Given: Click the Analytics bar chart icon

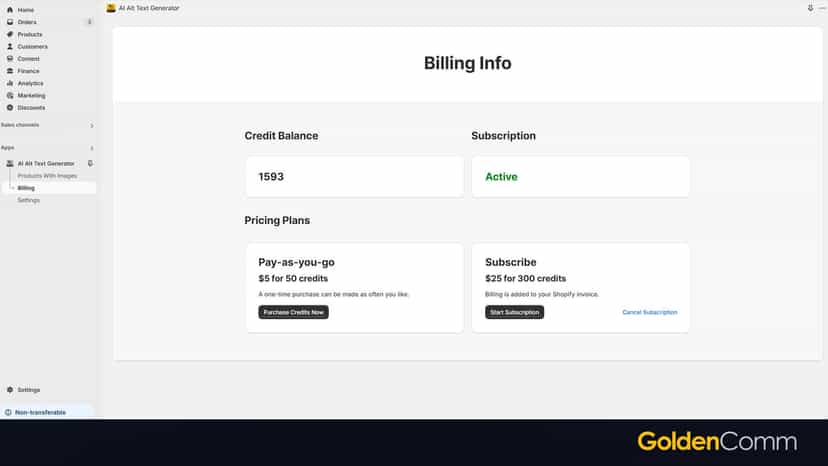Looking at the screenshot, I should [x=10, y=83].
